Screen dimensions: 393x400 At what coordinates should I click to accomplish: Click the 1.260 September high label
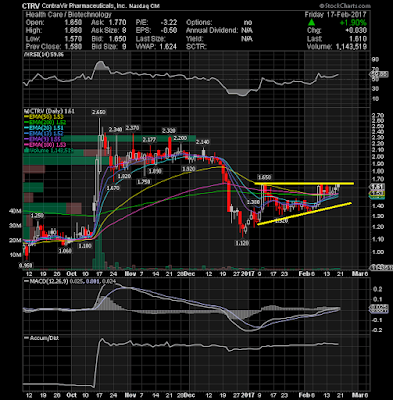coord(37,216)
